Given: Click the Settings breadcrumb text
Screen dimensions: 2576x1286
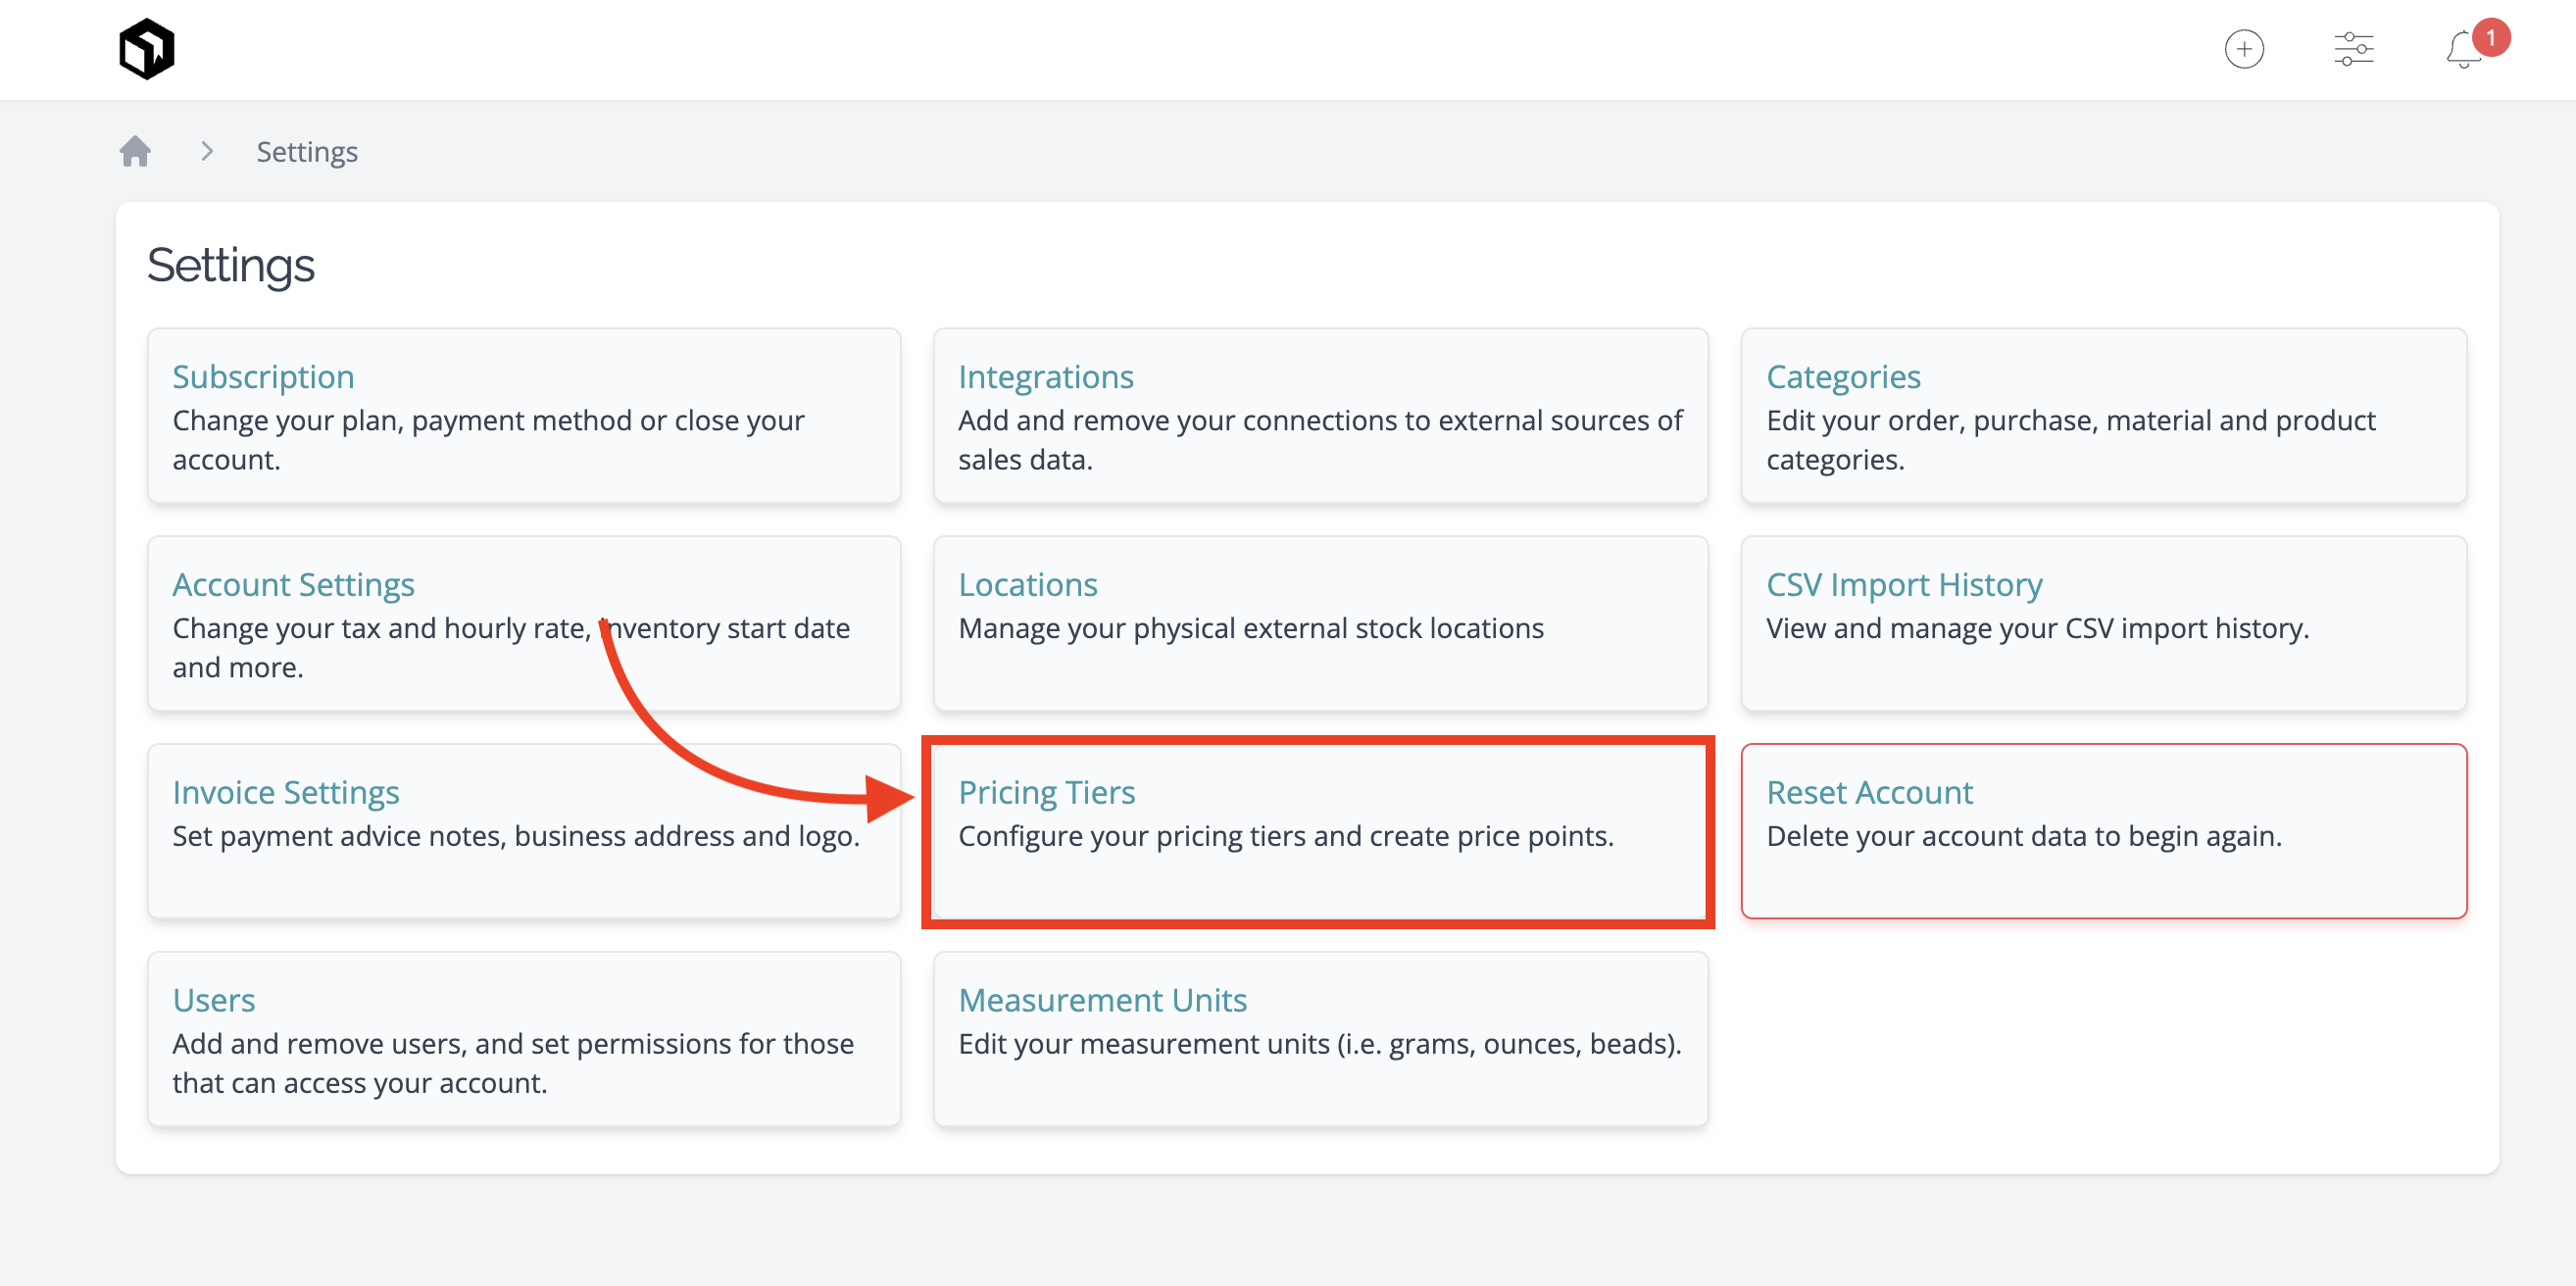Looking at the screenshot, I should 307,152.
